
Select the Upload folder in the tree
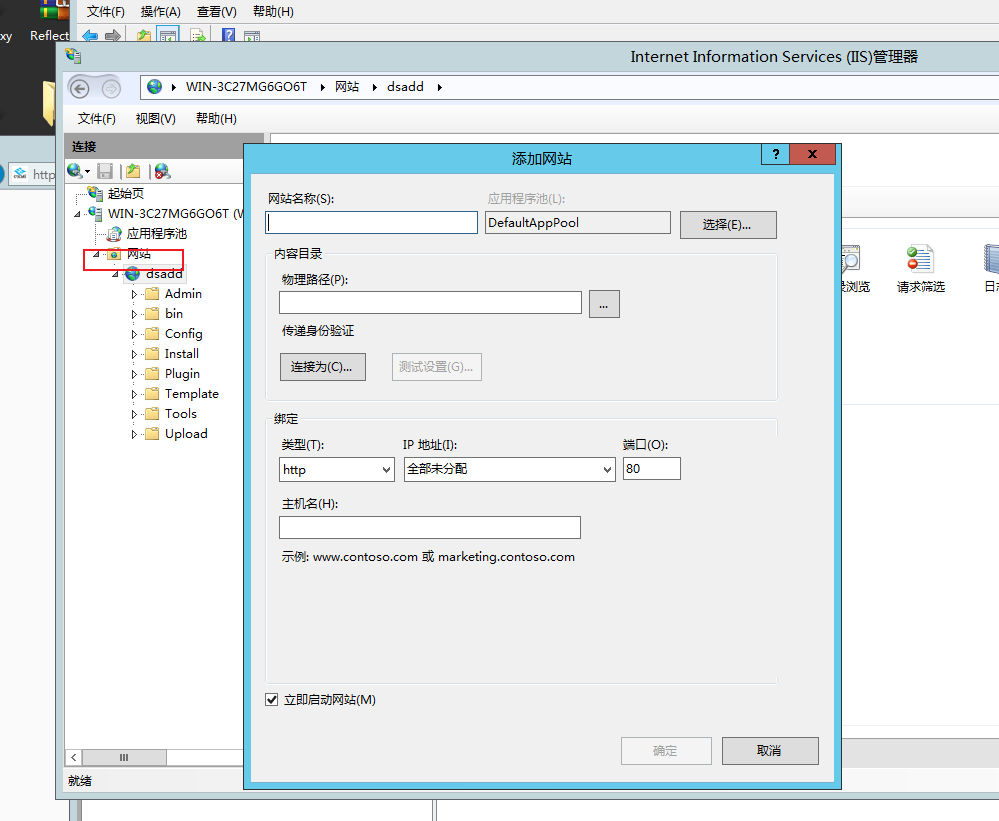pyautogui.click(x=186, y=434)
